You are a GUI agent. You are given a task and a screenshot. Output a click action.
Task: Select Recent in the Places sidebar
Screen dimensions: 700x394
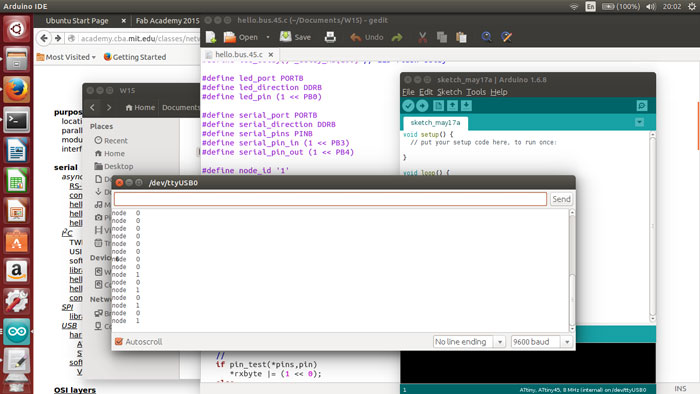coord(111,141)
